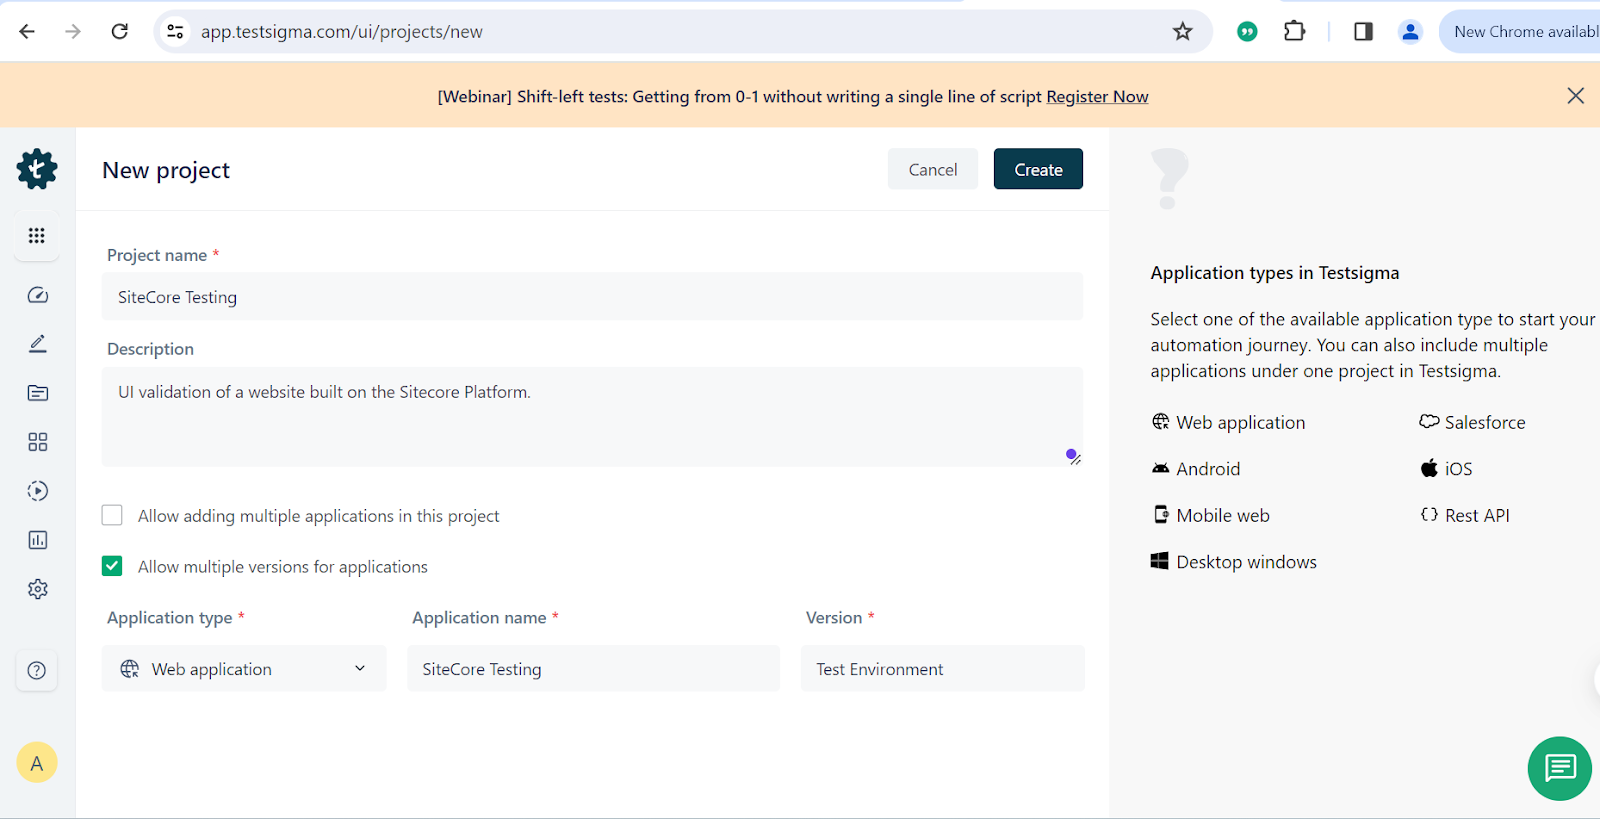Click New Chrome available button
This screenshot has height=819, width=1600.
[1520, 32]
